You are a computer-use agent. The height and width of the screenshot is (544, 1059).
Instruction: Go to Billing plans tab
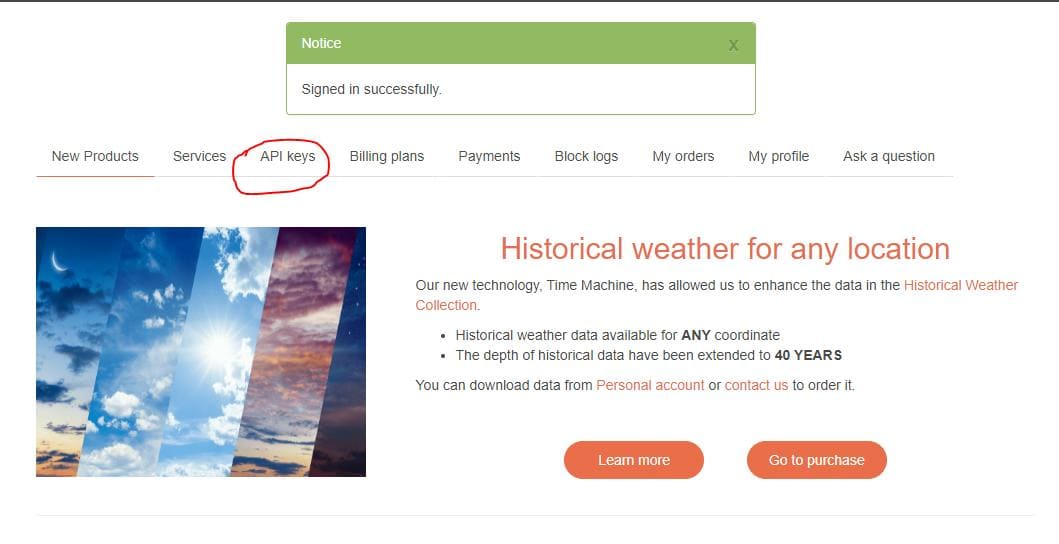click(x=387, y=156)
